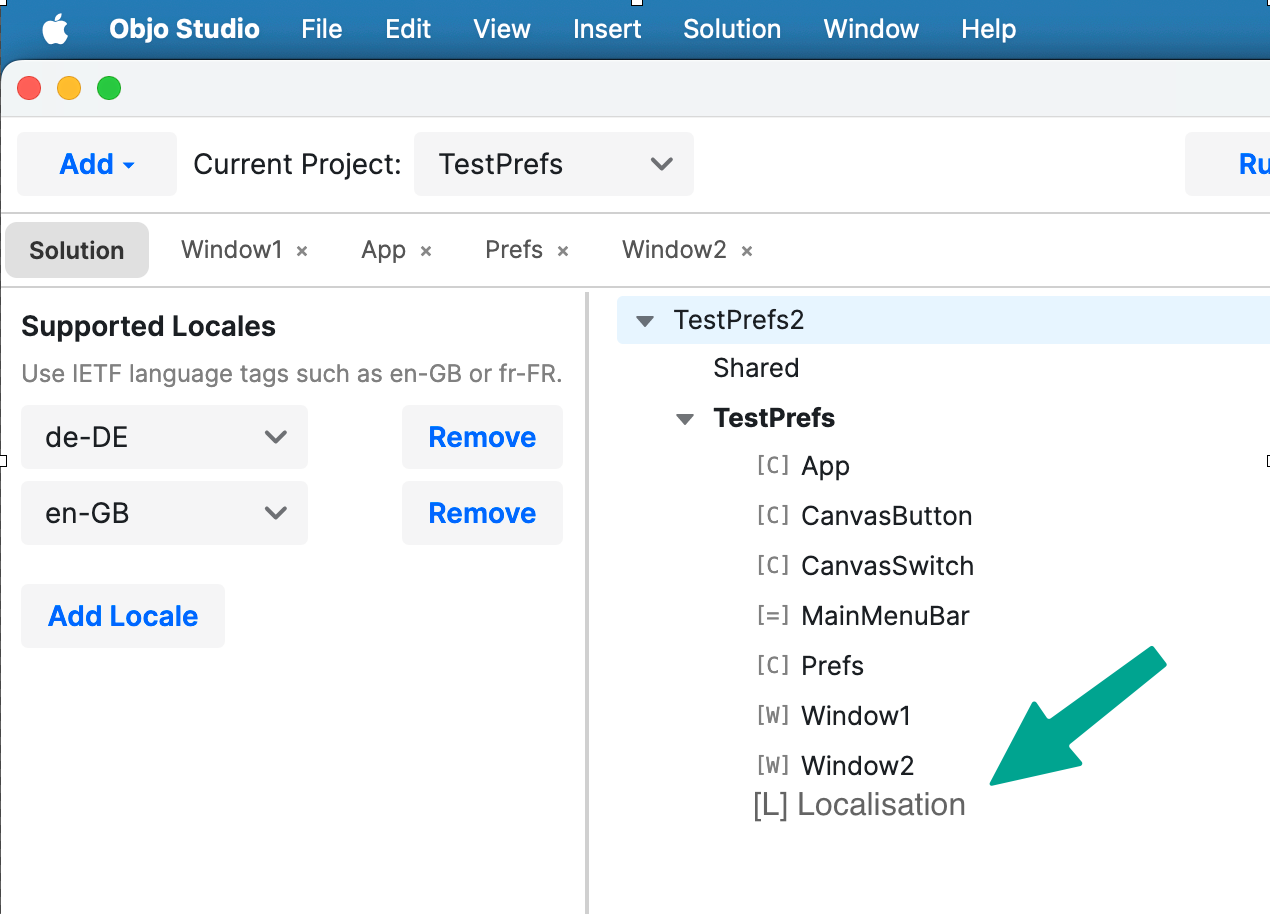Click the [C] icon beside Prefs

pyautogui.click(x=773, y=665)
